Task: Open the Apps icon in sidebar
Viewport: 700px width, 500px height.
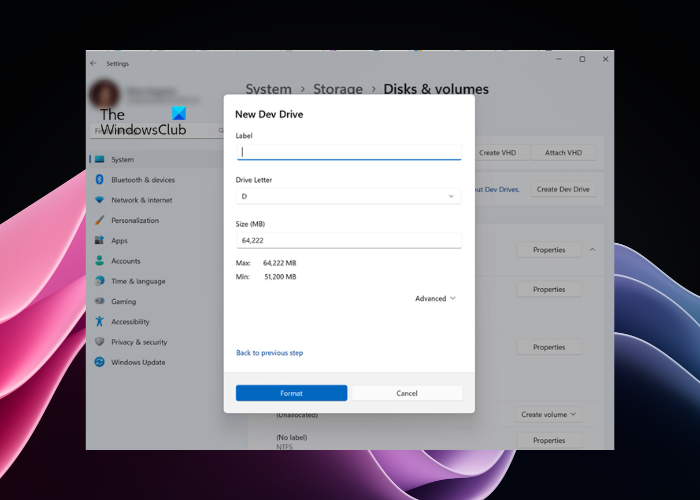Action: tap(100, 240)
